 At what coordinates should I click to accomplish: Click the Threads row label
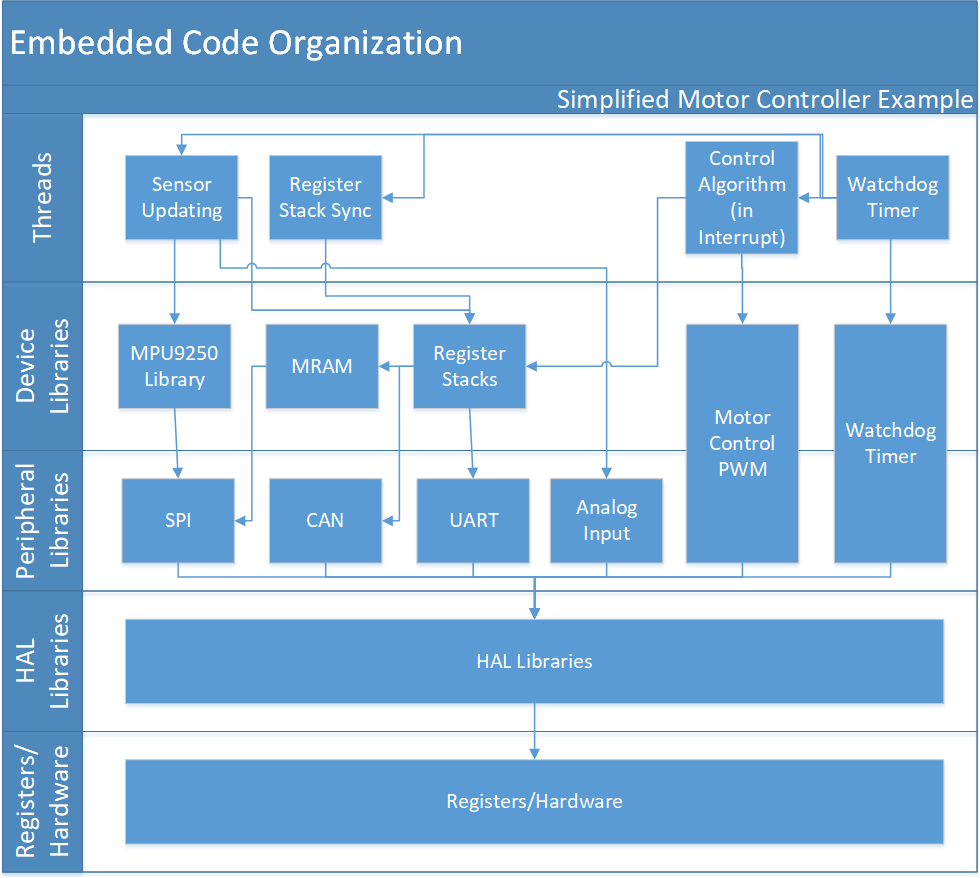coord(42,197)
